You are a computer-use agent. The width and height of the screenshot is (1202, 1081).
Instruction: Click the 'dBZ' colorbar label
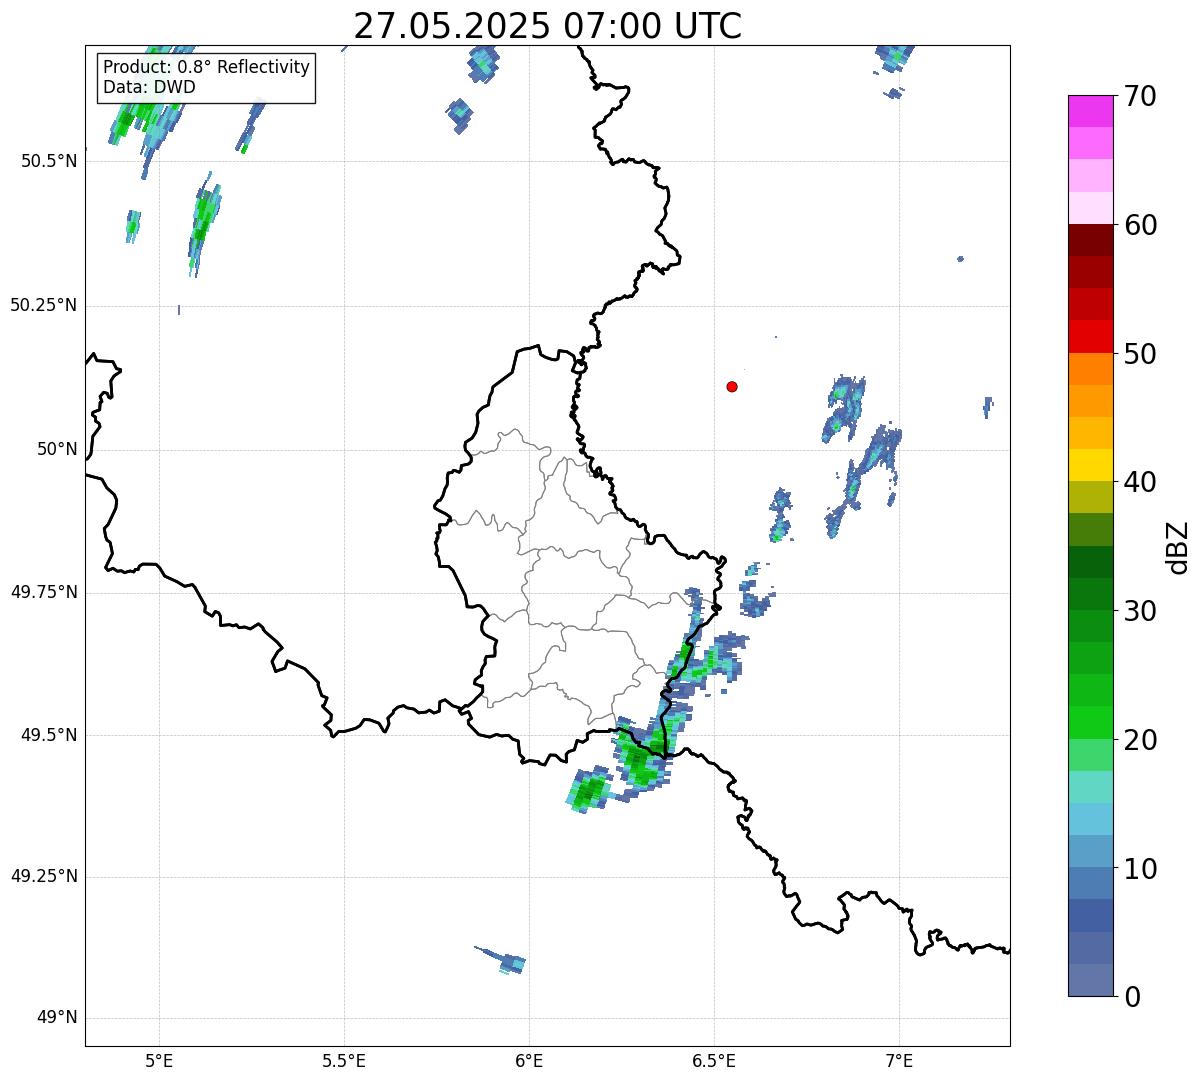(1178, 547)
